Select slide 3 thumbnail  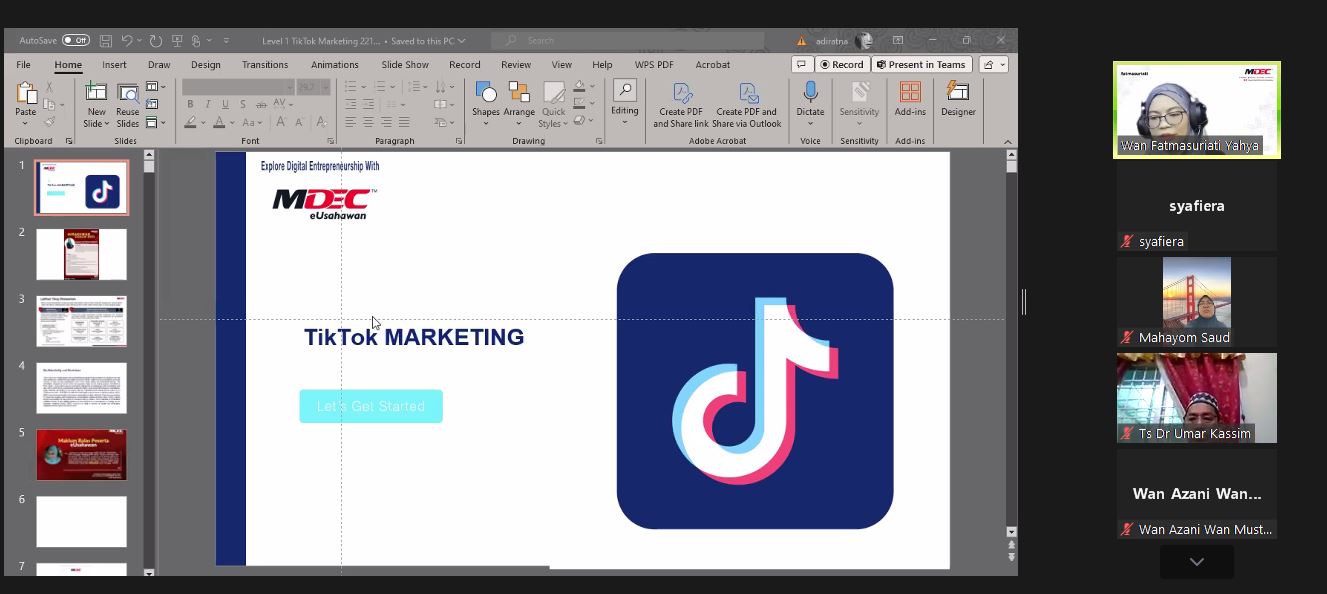tap(82, 321)
